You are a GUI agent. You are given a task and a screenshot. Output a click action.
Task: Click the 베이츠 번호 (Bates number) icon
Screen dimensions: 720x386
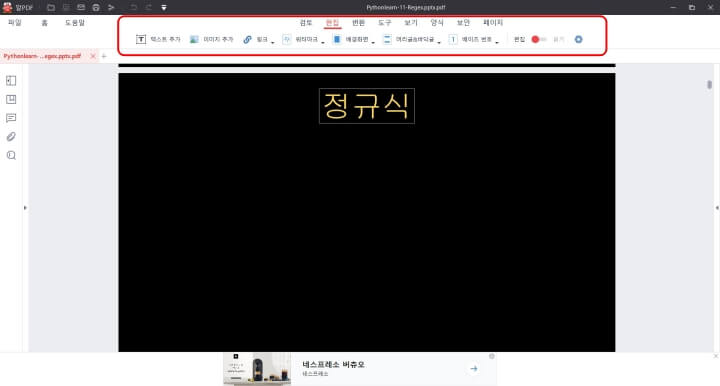[453, 39]
